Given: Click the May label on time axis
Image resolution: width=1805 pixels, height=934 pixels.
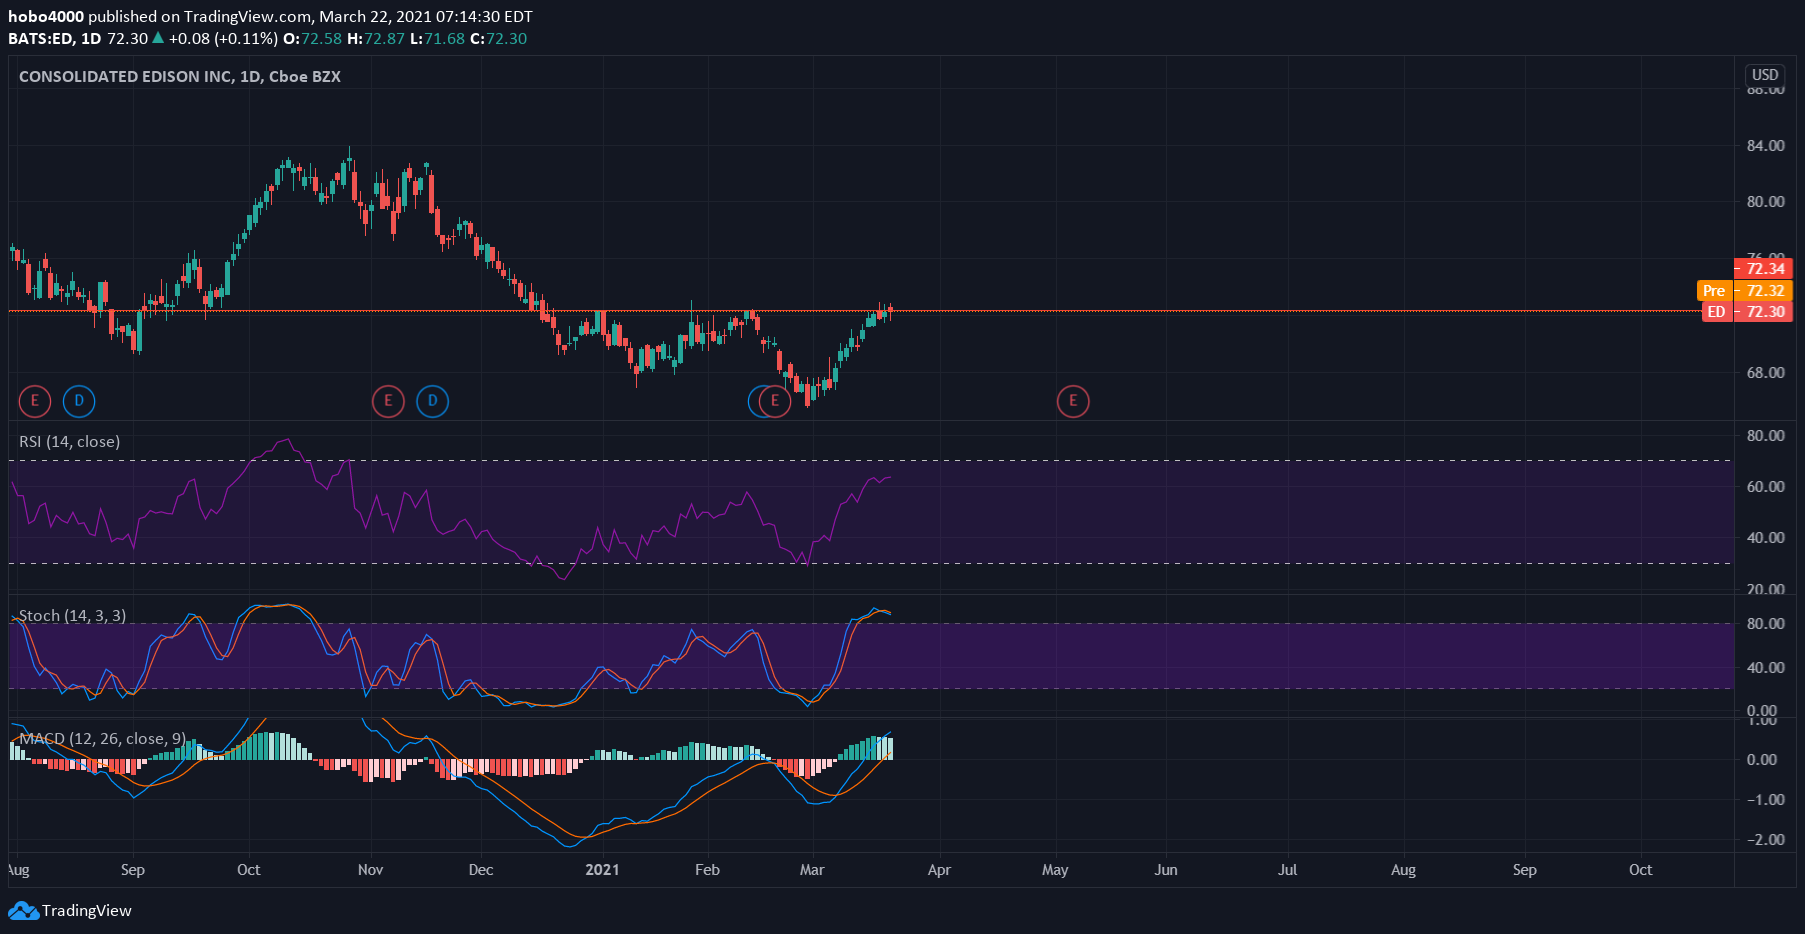Looking at the screenshot, I should click(1055, 869).
